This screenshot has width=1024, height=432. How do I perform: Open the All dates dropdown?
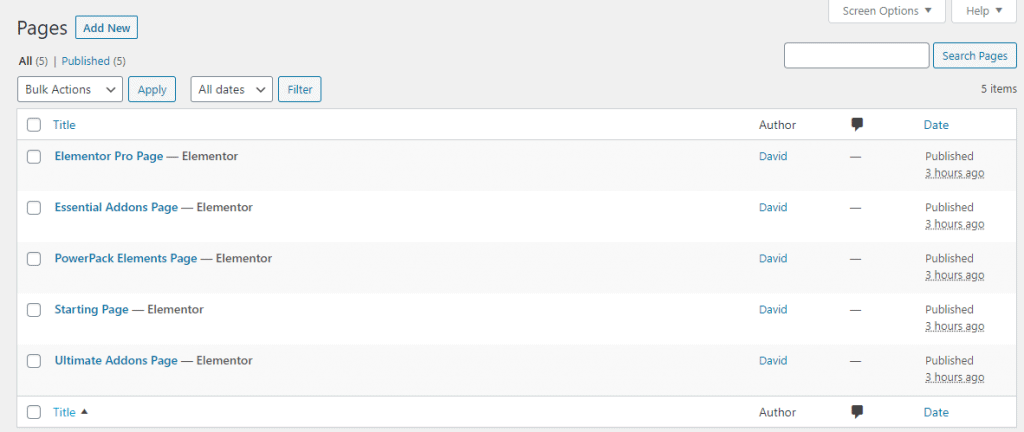(231, 89)
